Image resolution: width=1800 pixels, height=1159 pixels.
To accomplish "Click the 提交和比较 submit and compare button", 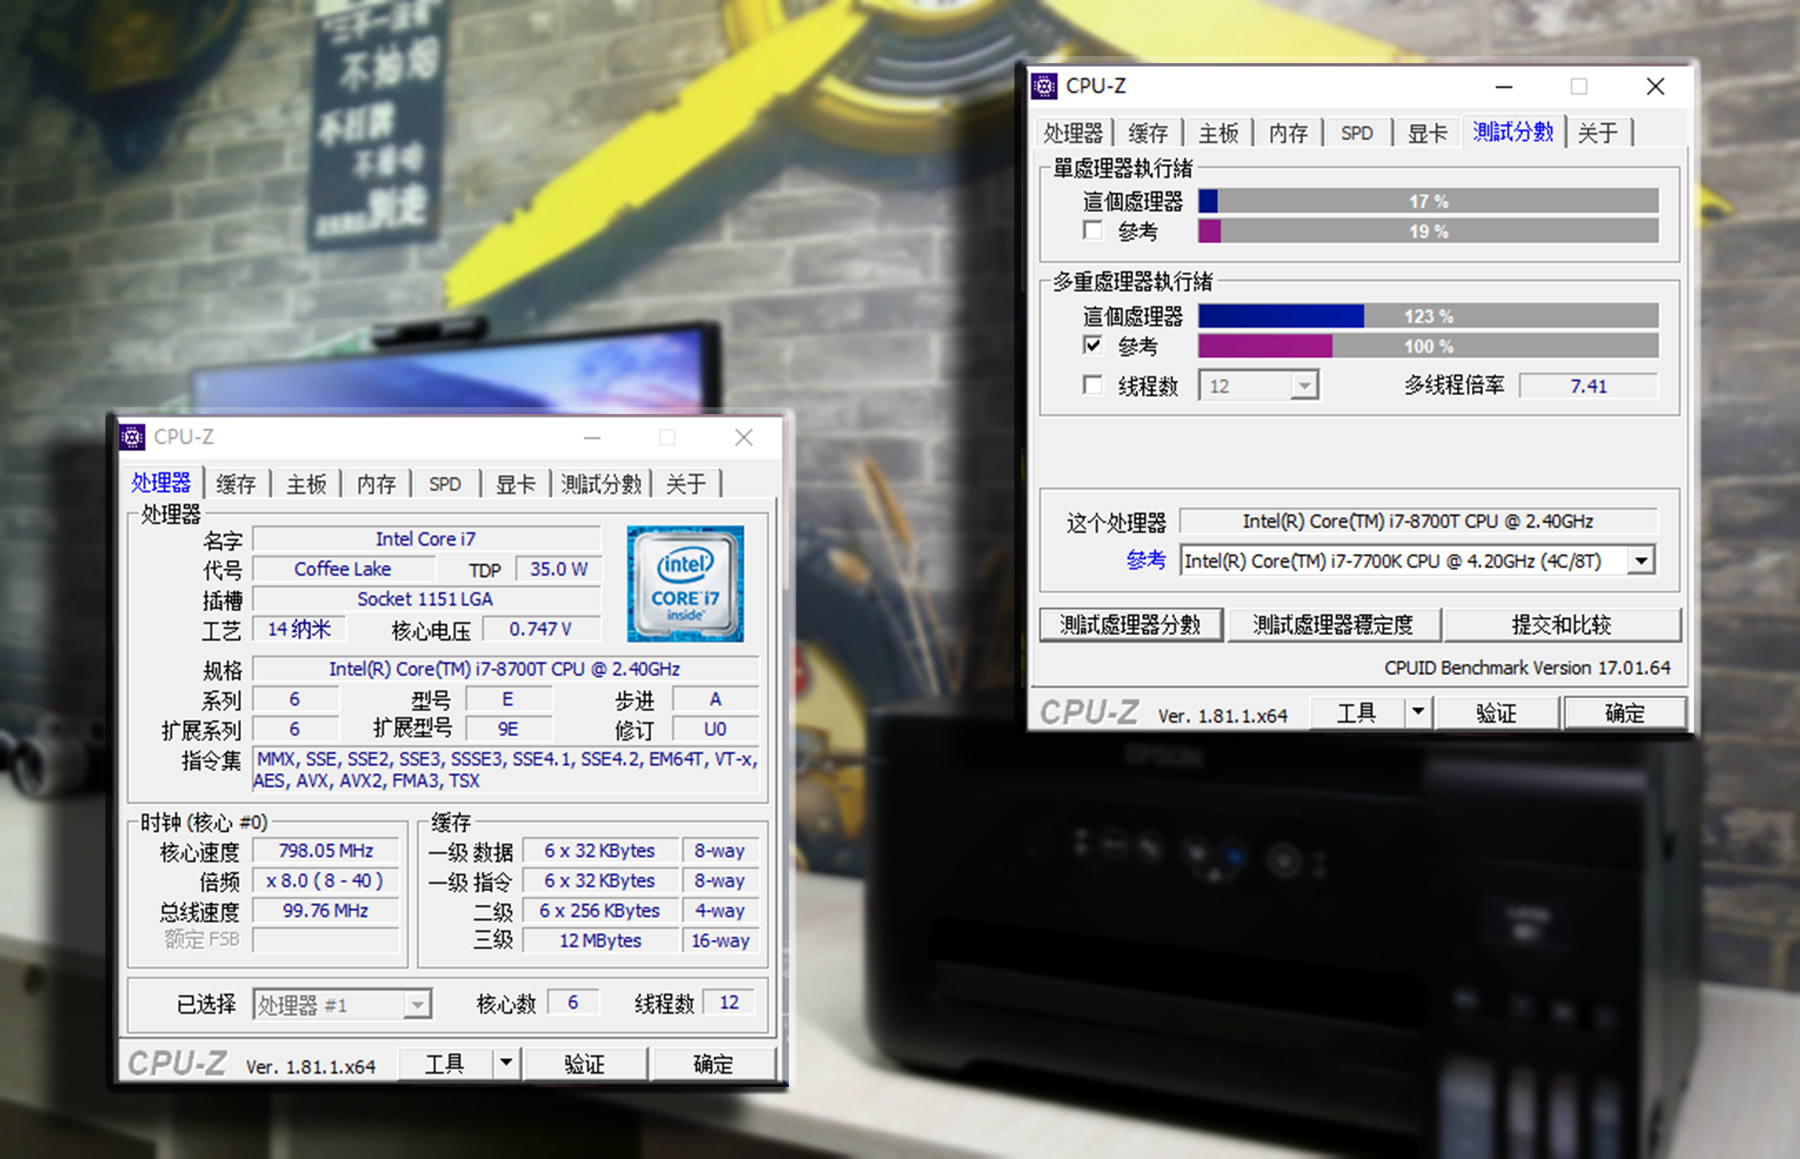I will pos(1561,625).
